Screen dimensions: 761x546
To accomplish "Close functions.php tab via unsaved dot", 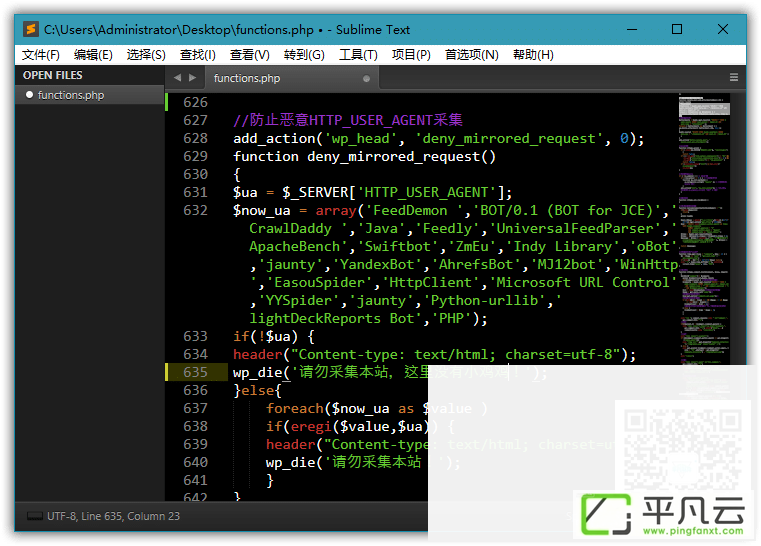I will point(366,79).
